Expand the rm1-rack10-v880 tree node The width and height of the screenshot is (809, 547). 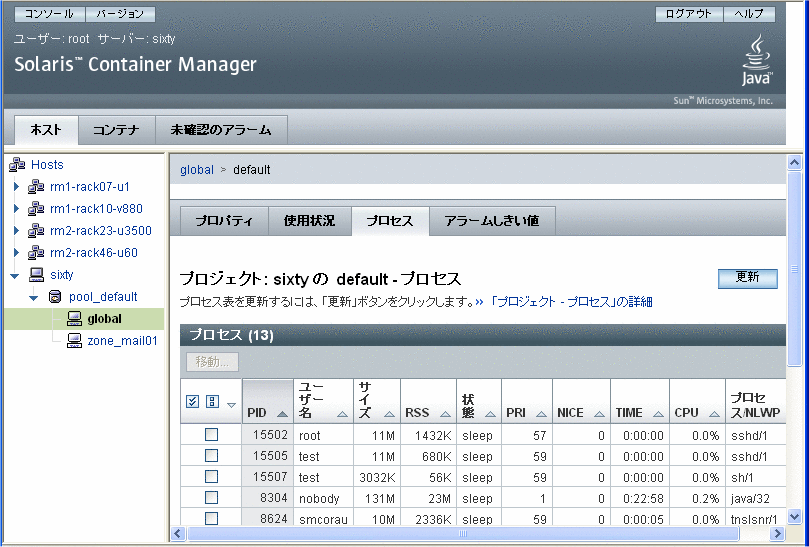(16, 208)
